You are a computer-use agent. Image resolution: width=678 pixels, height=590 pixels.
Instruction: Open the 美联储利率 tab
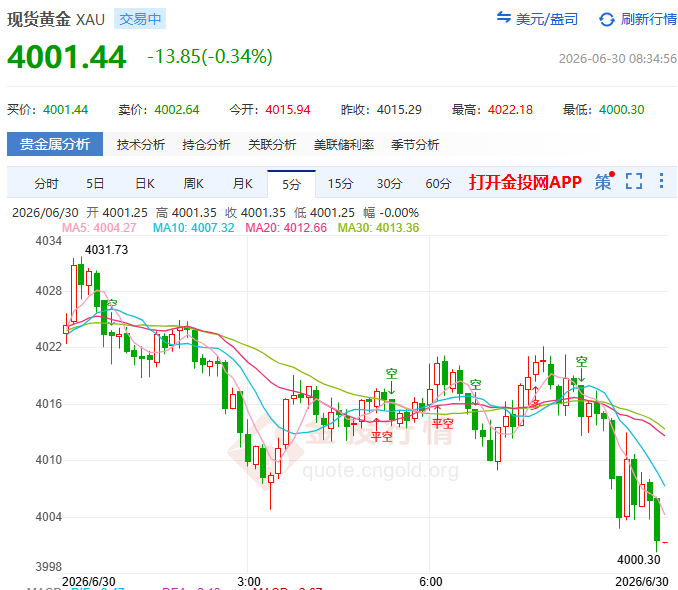pyautogui.click(x=344, y=144)
